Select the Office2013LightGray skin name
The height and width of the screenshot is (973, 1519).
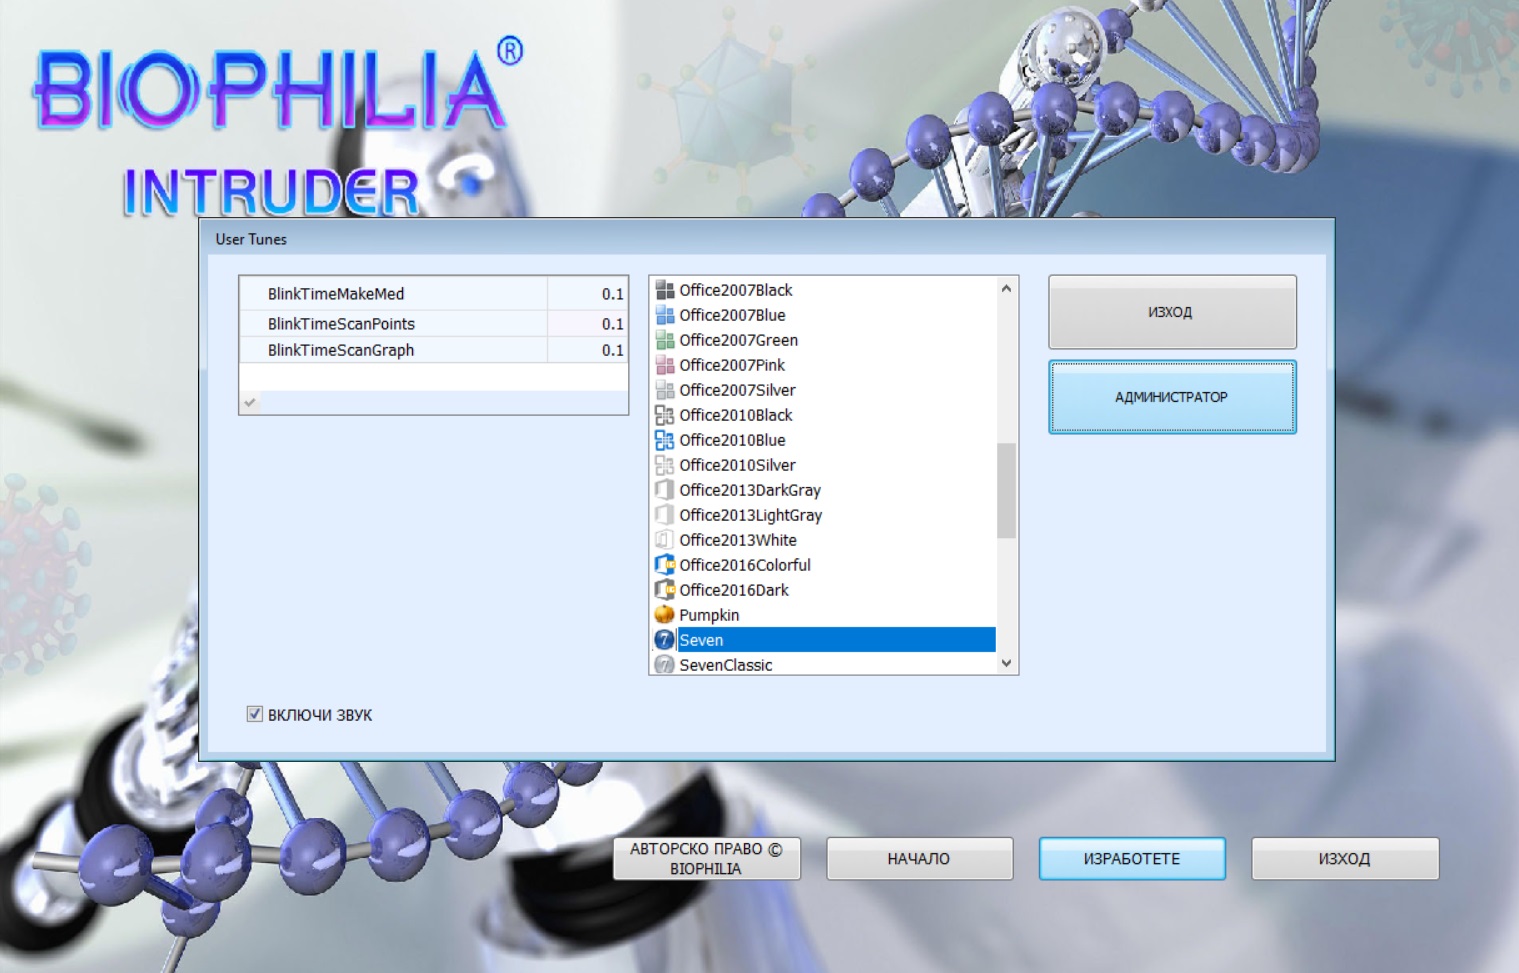point(750,515)
